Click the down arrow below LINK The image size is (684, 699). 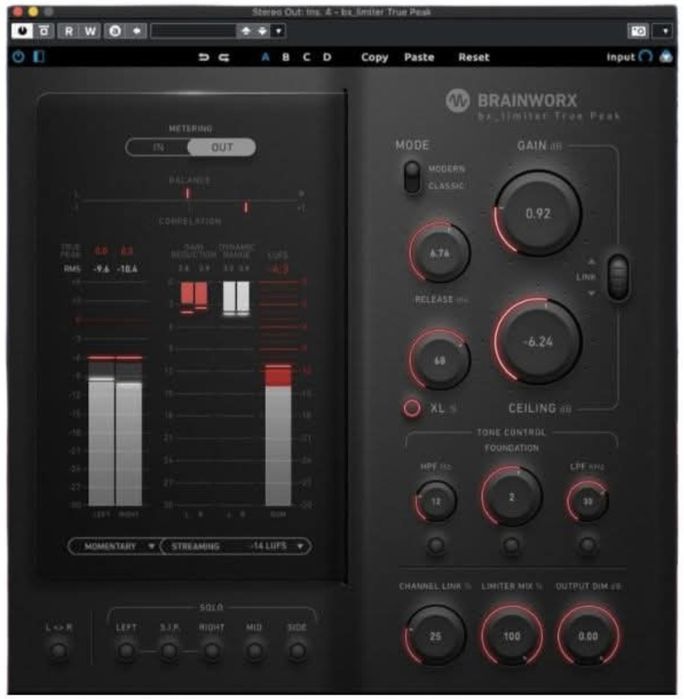(x=591, y=293)
